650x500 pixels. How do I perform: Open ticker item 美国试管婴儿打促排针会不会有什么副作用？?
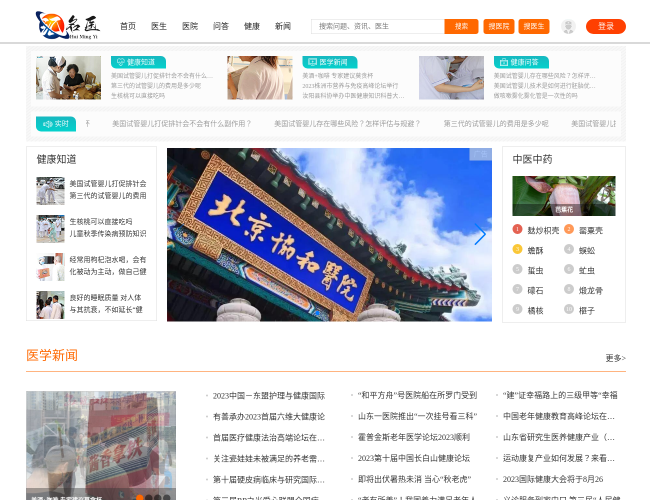pos(182,124)
